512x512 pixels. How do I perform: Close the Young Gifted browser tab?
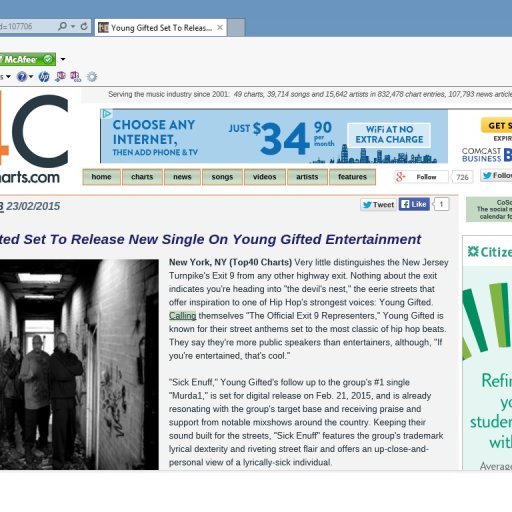coord(220,28)
